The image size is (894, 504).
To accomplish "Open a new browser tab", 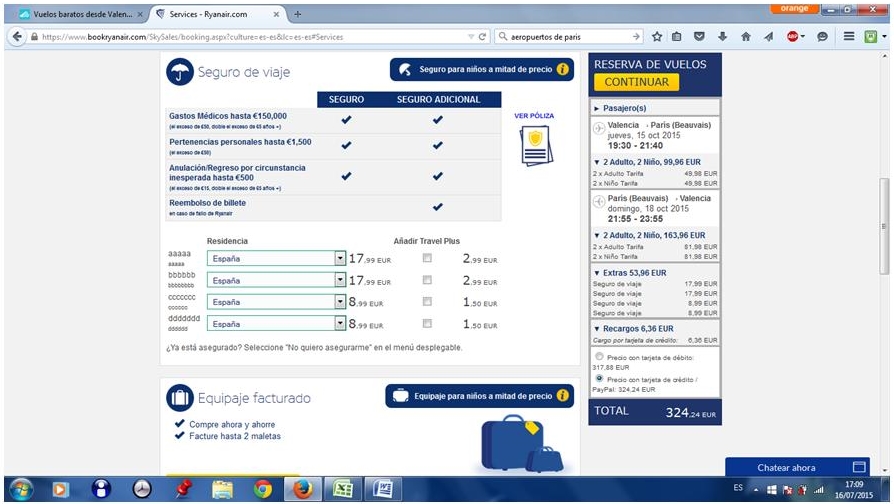I will [x=297, y=14].
